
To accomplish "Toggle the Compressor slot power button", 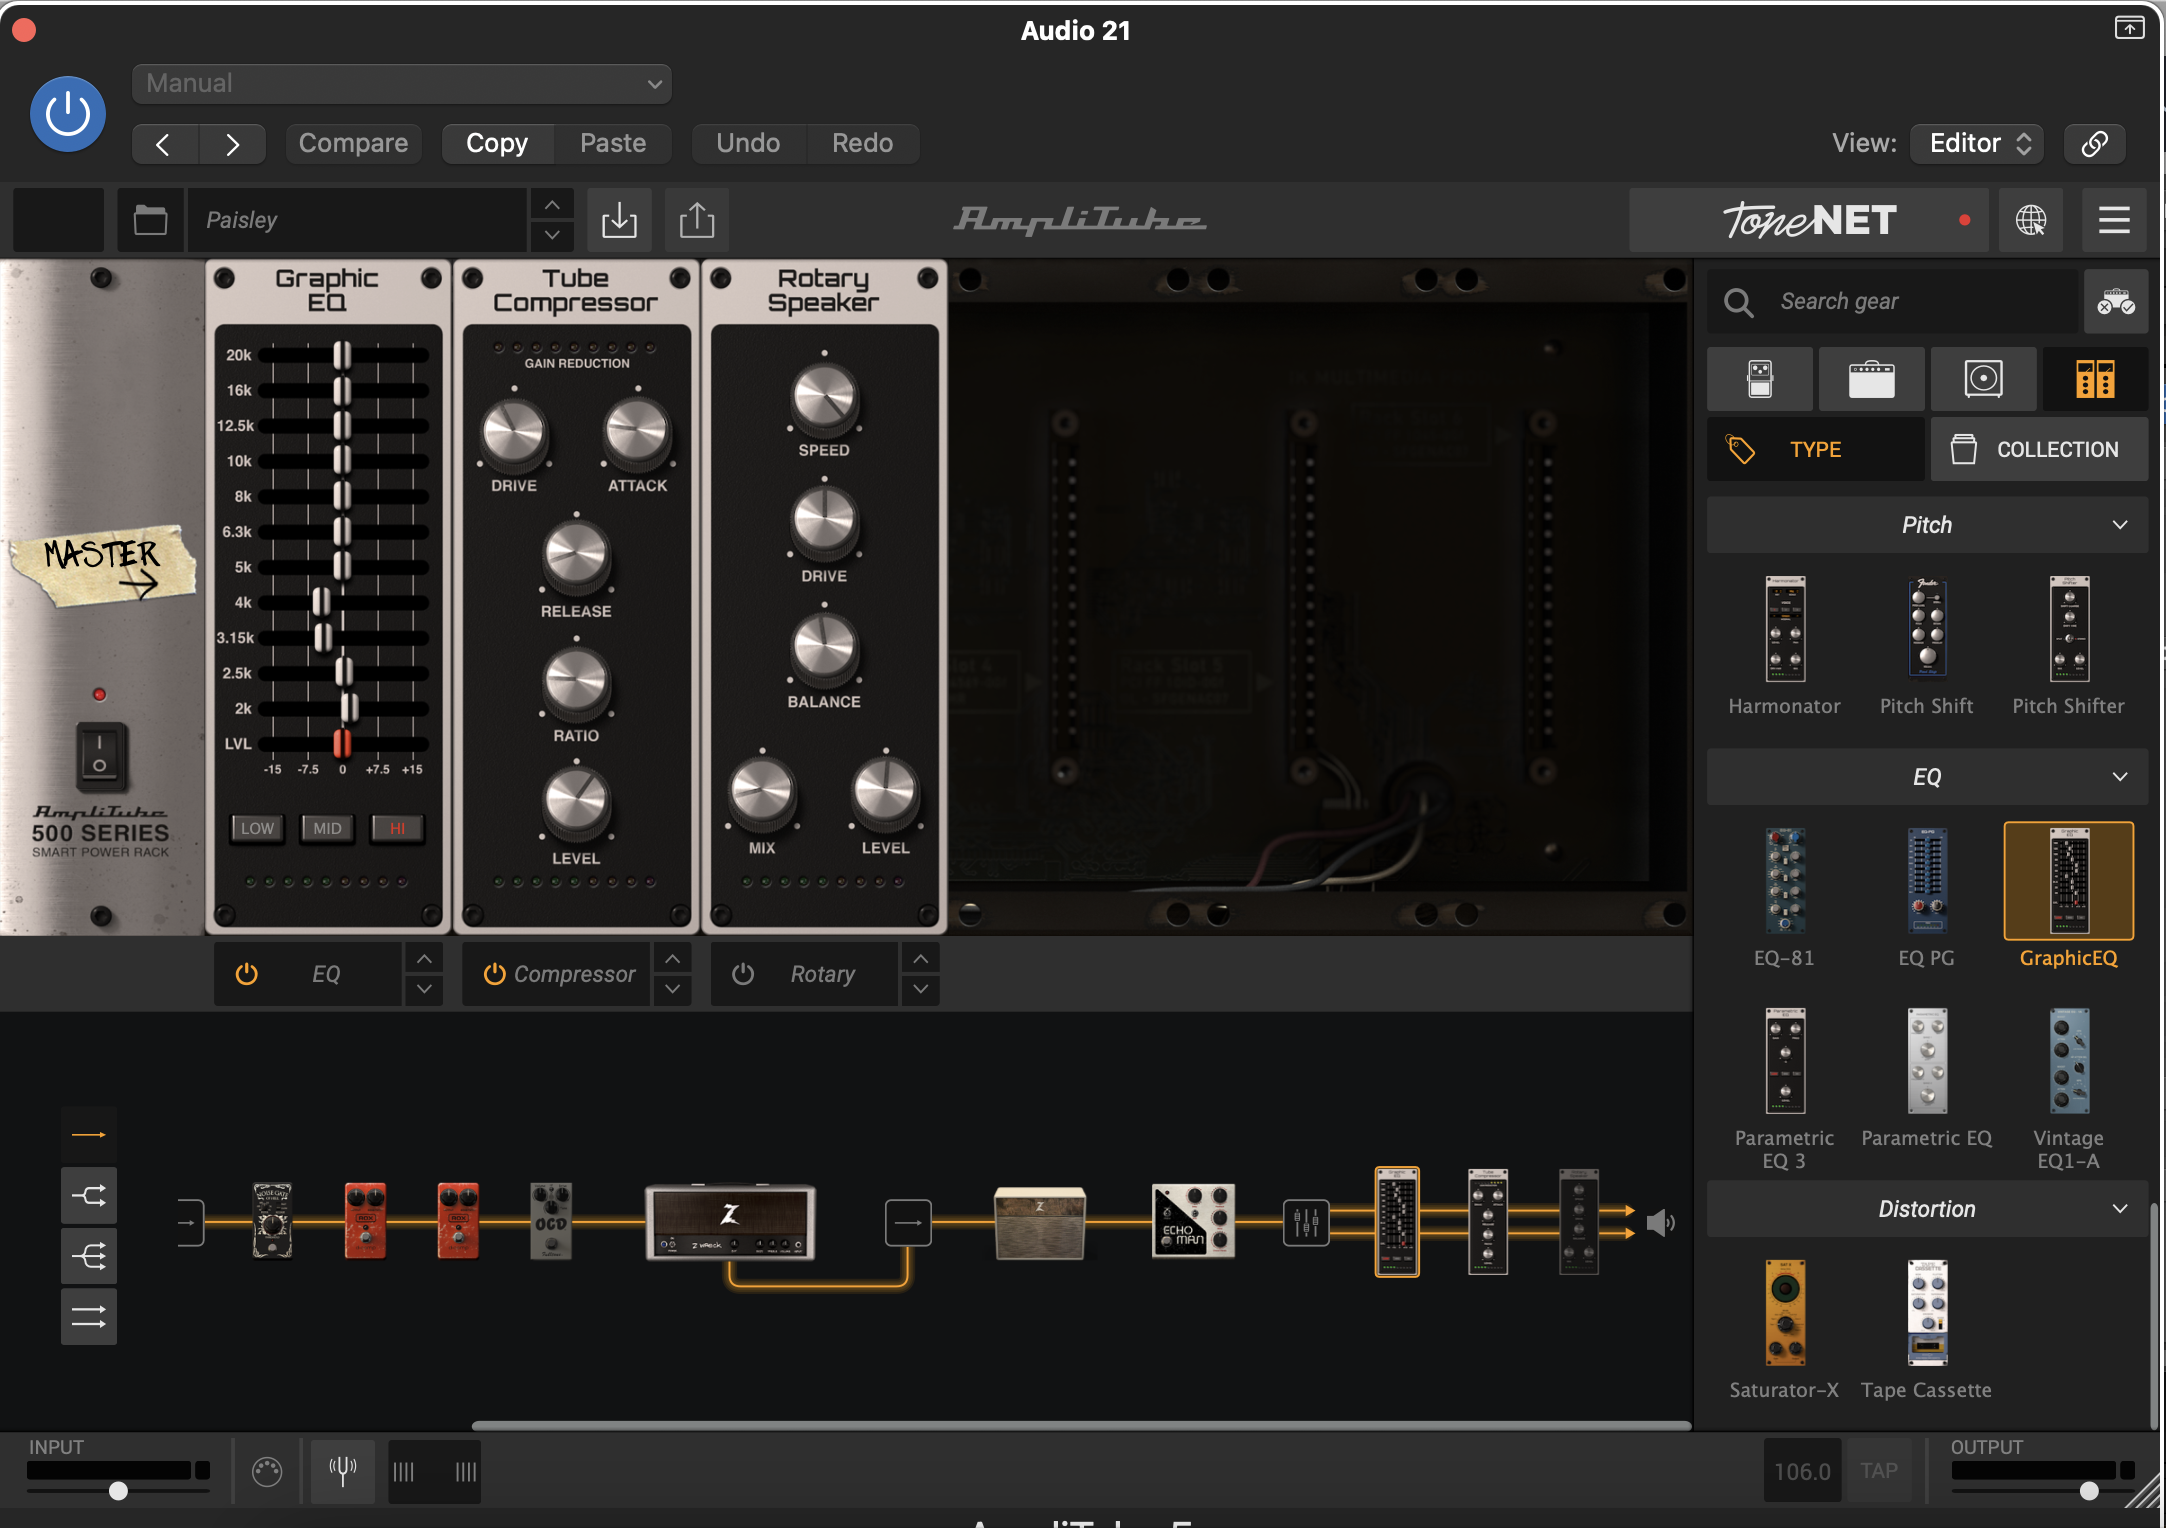I will pyautogui.click(x=494, y=974).
